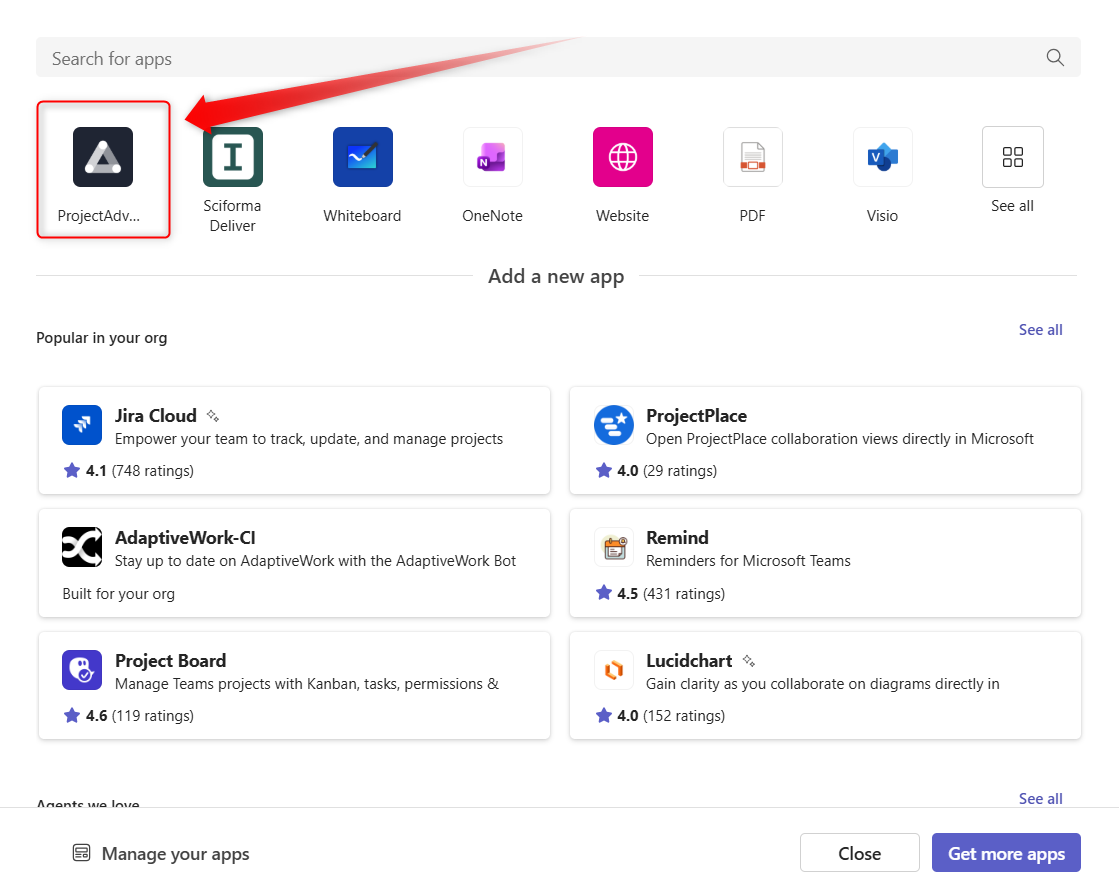Image resolution: width=1119 pixels, height=893 pixels.
Task: Open the ProjectAdv... app tile
Action: pos(103,170)
